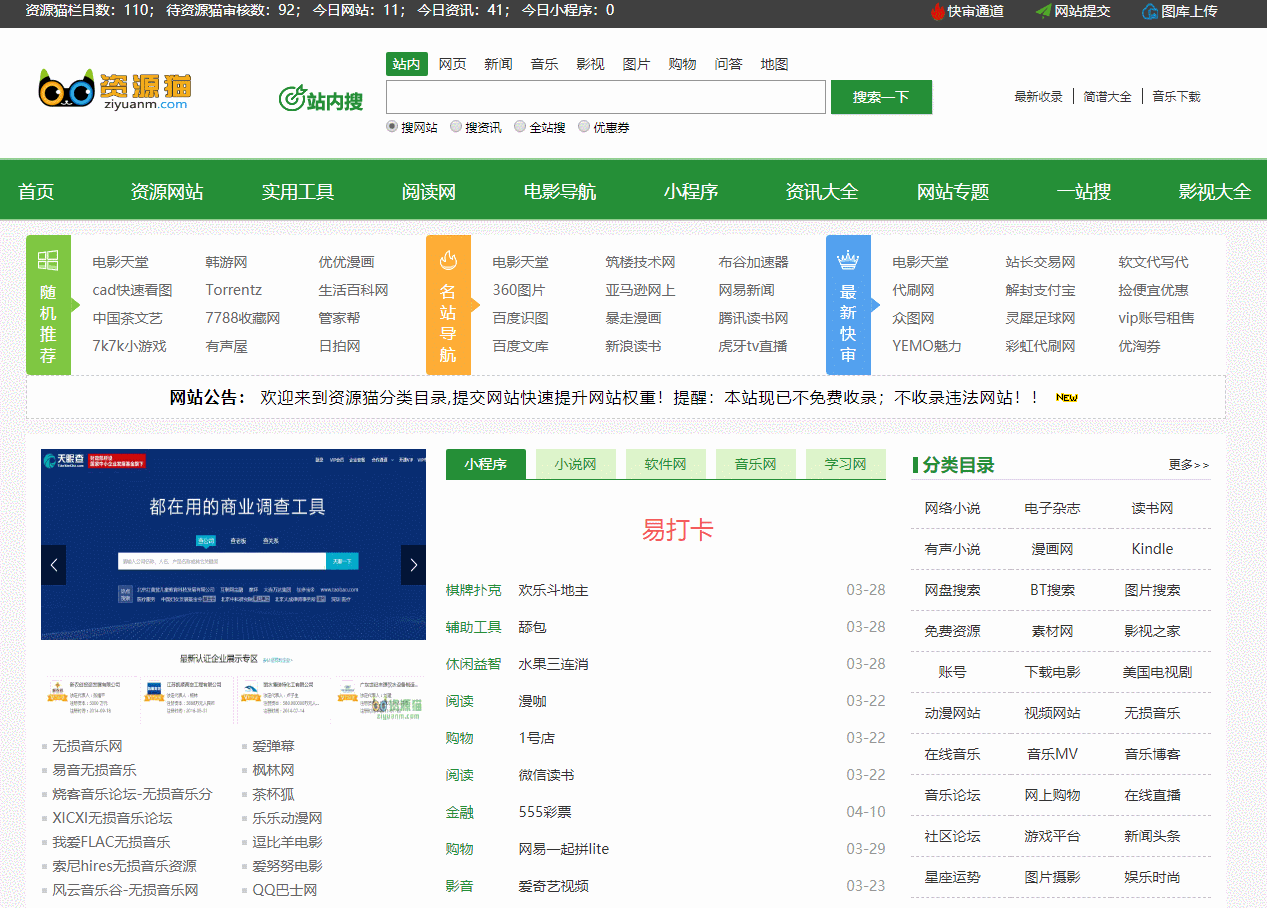Open the 最新认证企业展示专区 image
Screen dimensions: 1267x908
click(x=233, y=688)
